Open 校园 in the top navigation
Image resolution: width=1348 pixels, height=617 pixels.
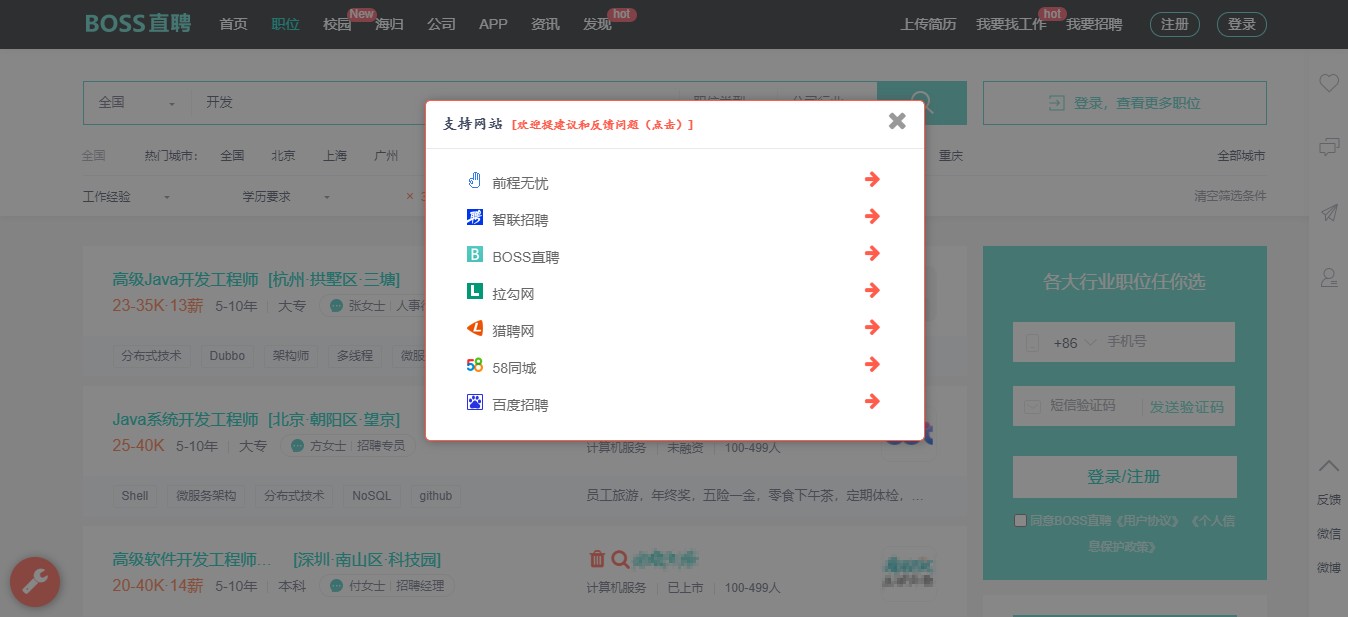[x=337, y=24]
